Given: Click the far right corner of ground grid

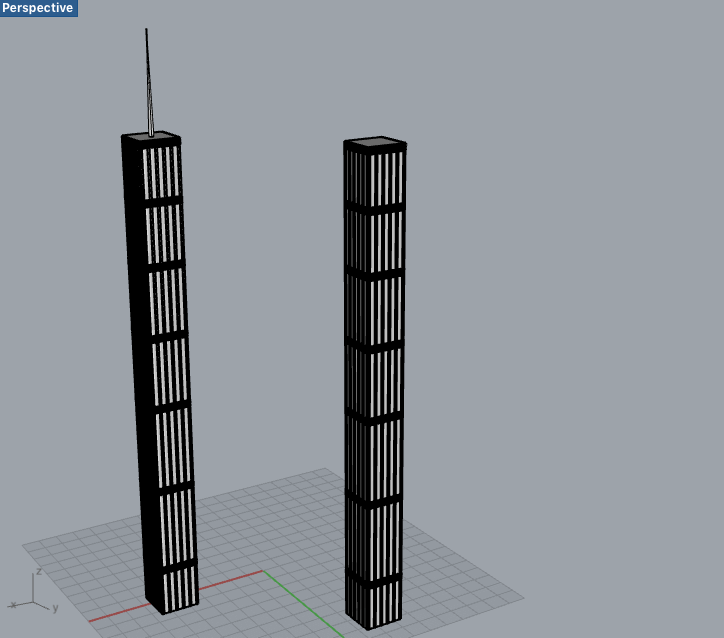Looking at the screenshot, I should 522,600.
